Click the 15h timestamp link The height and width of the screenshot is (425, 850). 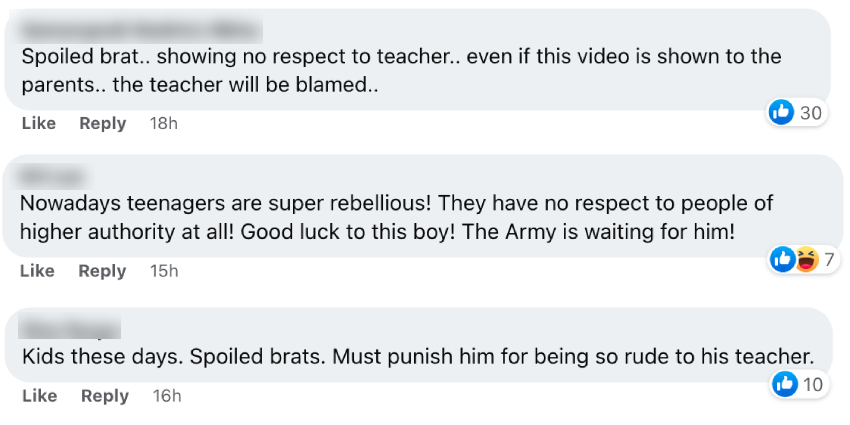click(x=163, y=271)
